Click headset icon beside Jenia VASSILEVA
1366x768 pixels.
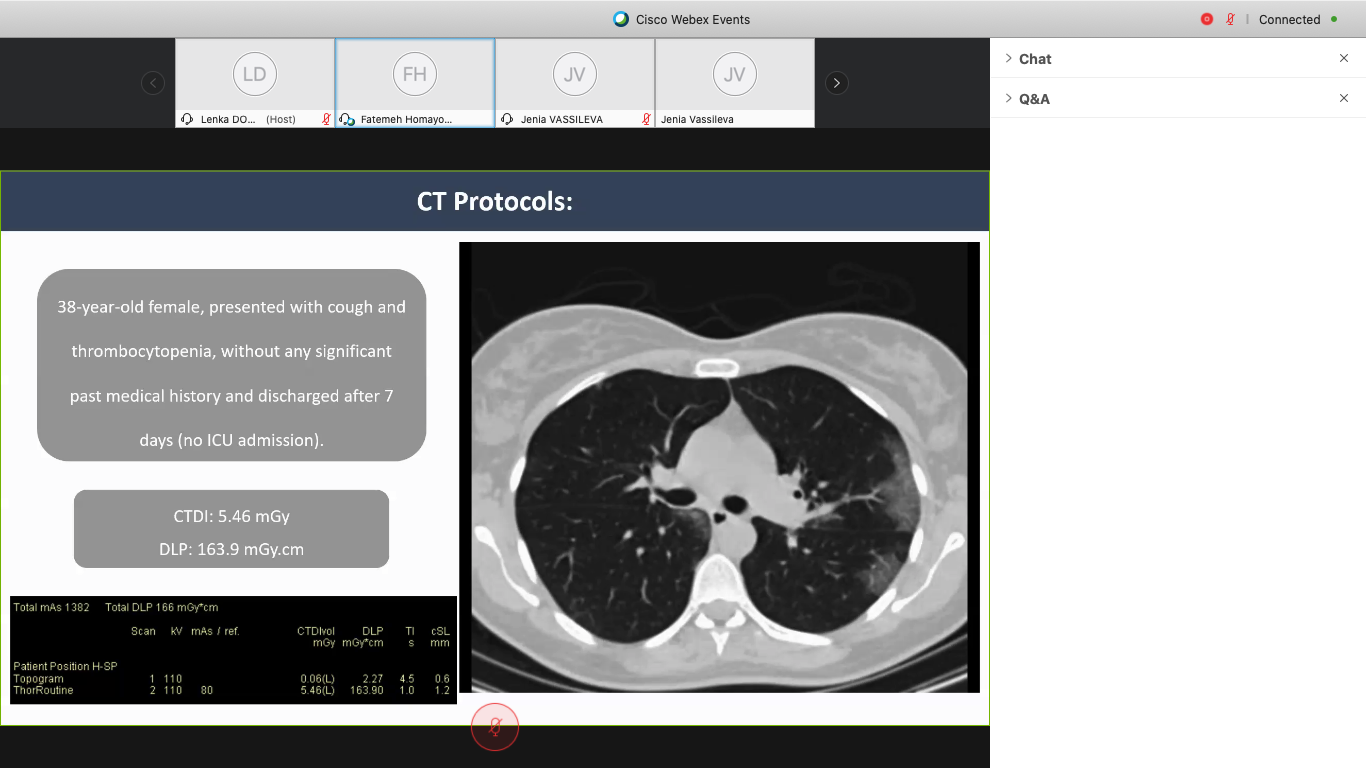coord(507,119)
